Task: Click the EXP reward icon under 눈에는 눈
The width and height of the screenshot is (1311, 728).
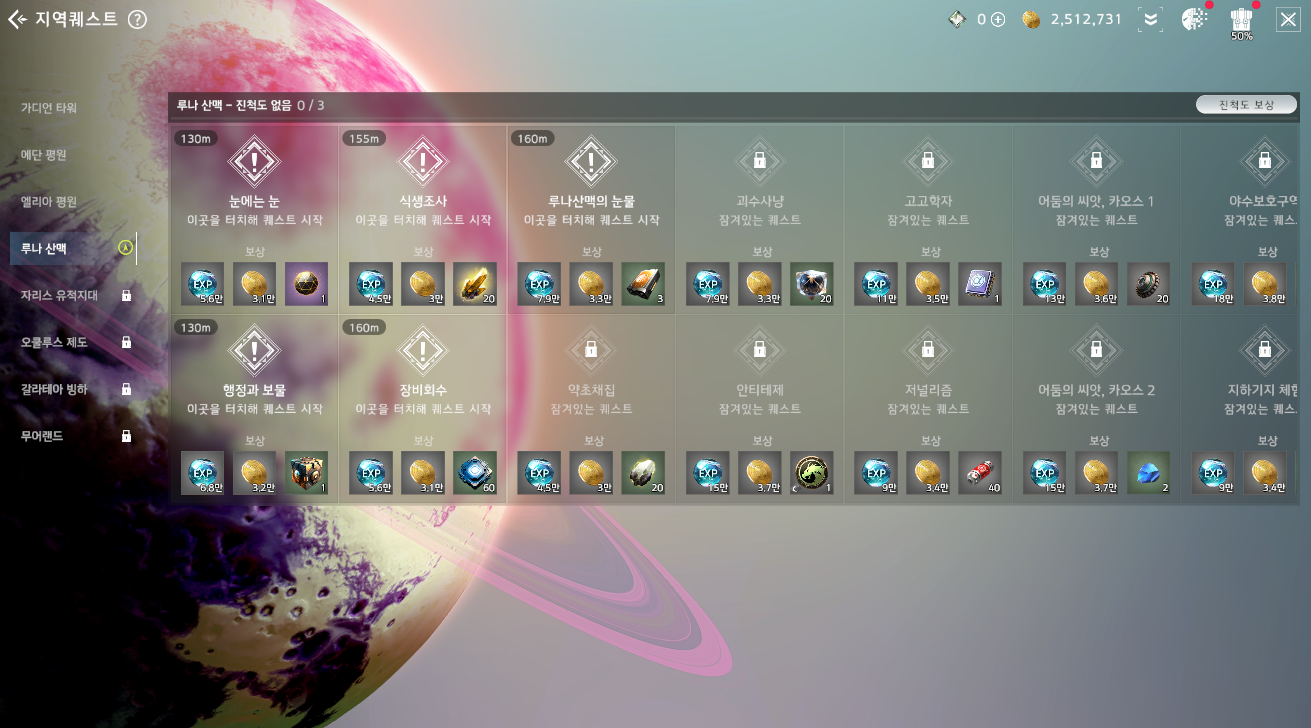Action: point(203,284)
